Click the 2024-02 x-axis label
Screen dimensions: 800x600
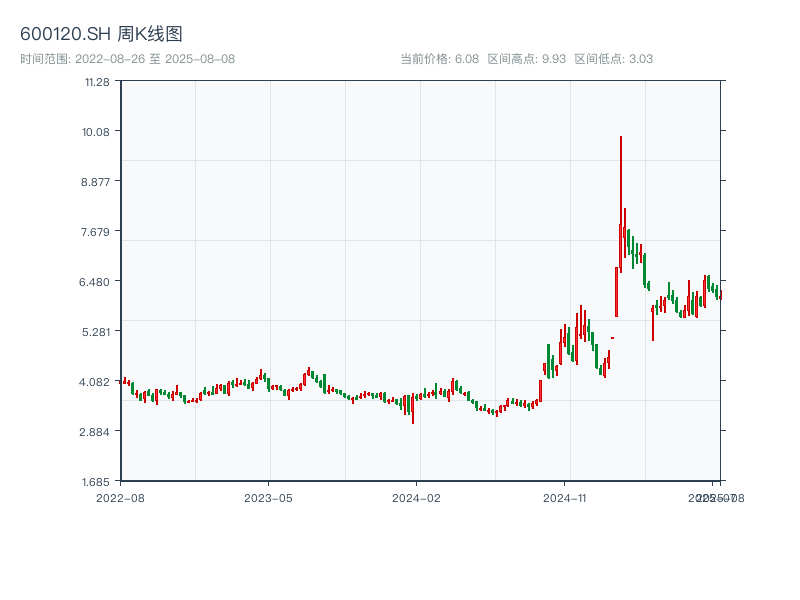click(x=416, y=498)
